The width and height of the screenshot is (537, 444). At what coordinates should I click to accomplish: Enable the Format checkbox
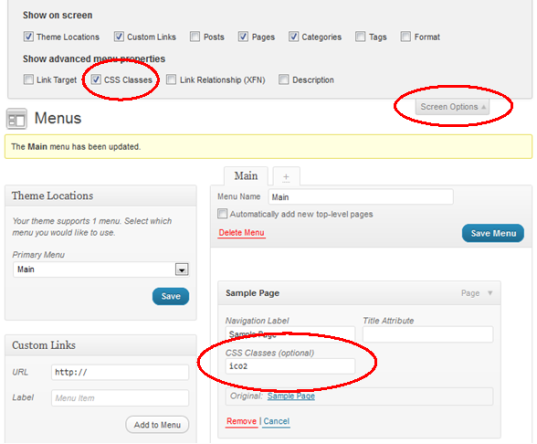[406, 36]
